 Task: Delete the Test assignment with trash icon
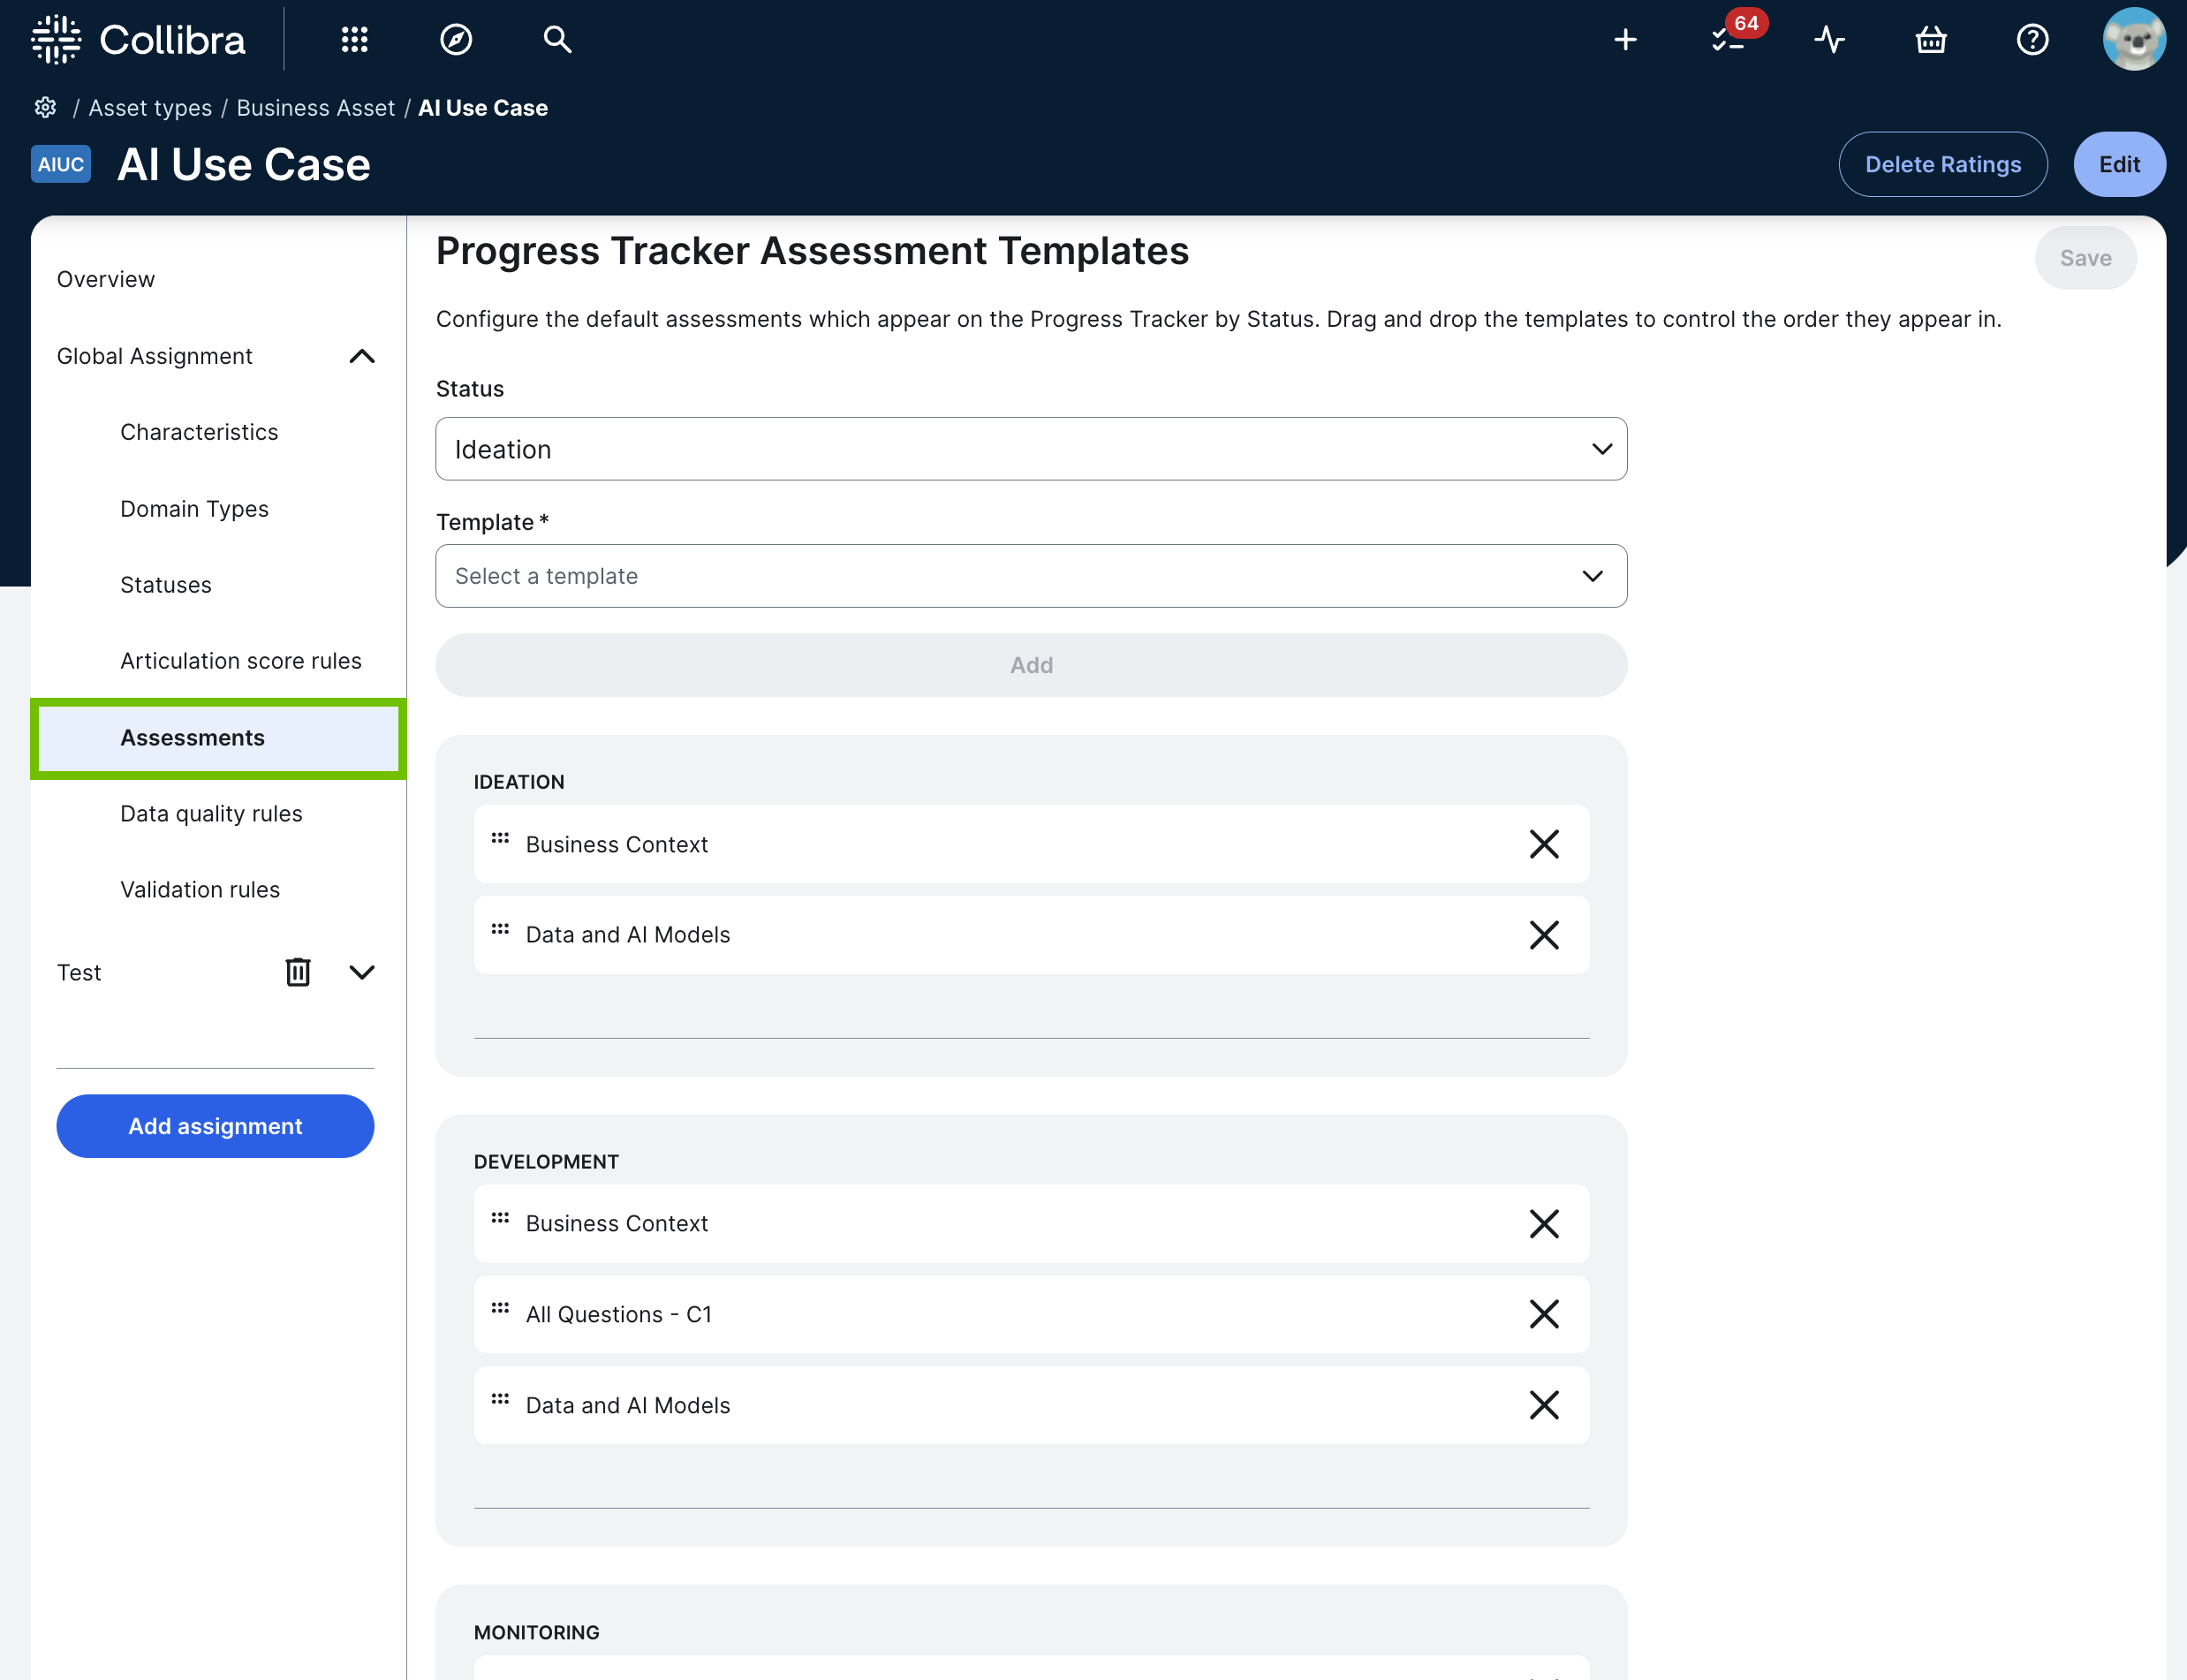[298, 972]
